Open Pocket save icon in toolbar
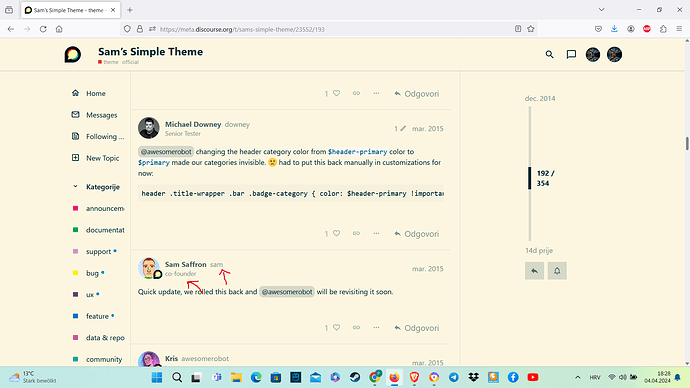690x388 pixels. coord(598,29)
